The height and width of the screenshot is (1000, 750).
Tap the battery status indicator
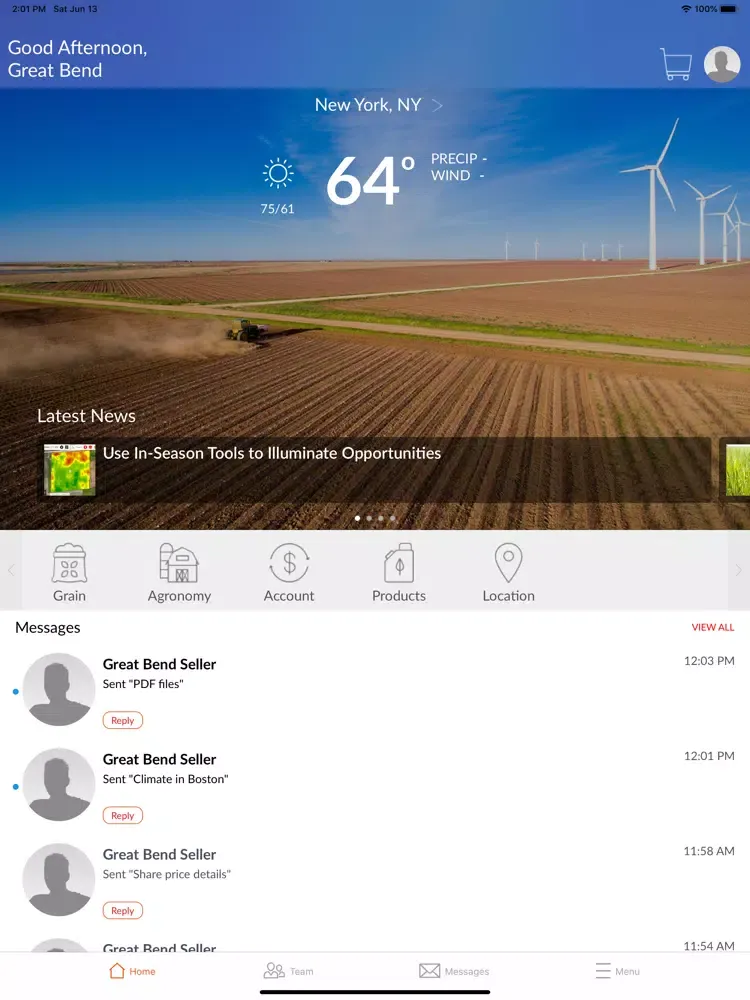tap(728, 9)
